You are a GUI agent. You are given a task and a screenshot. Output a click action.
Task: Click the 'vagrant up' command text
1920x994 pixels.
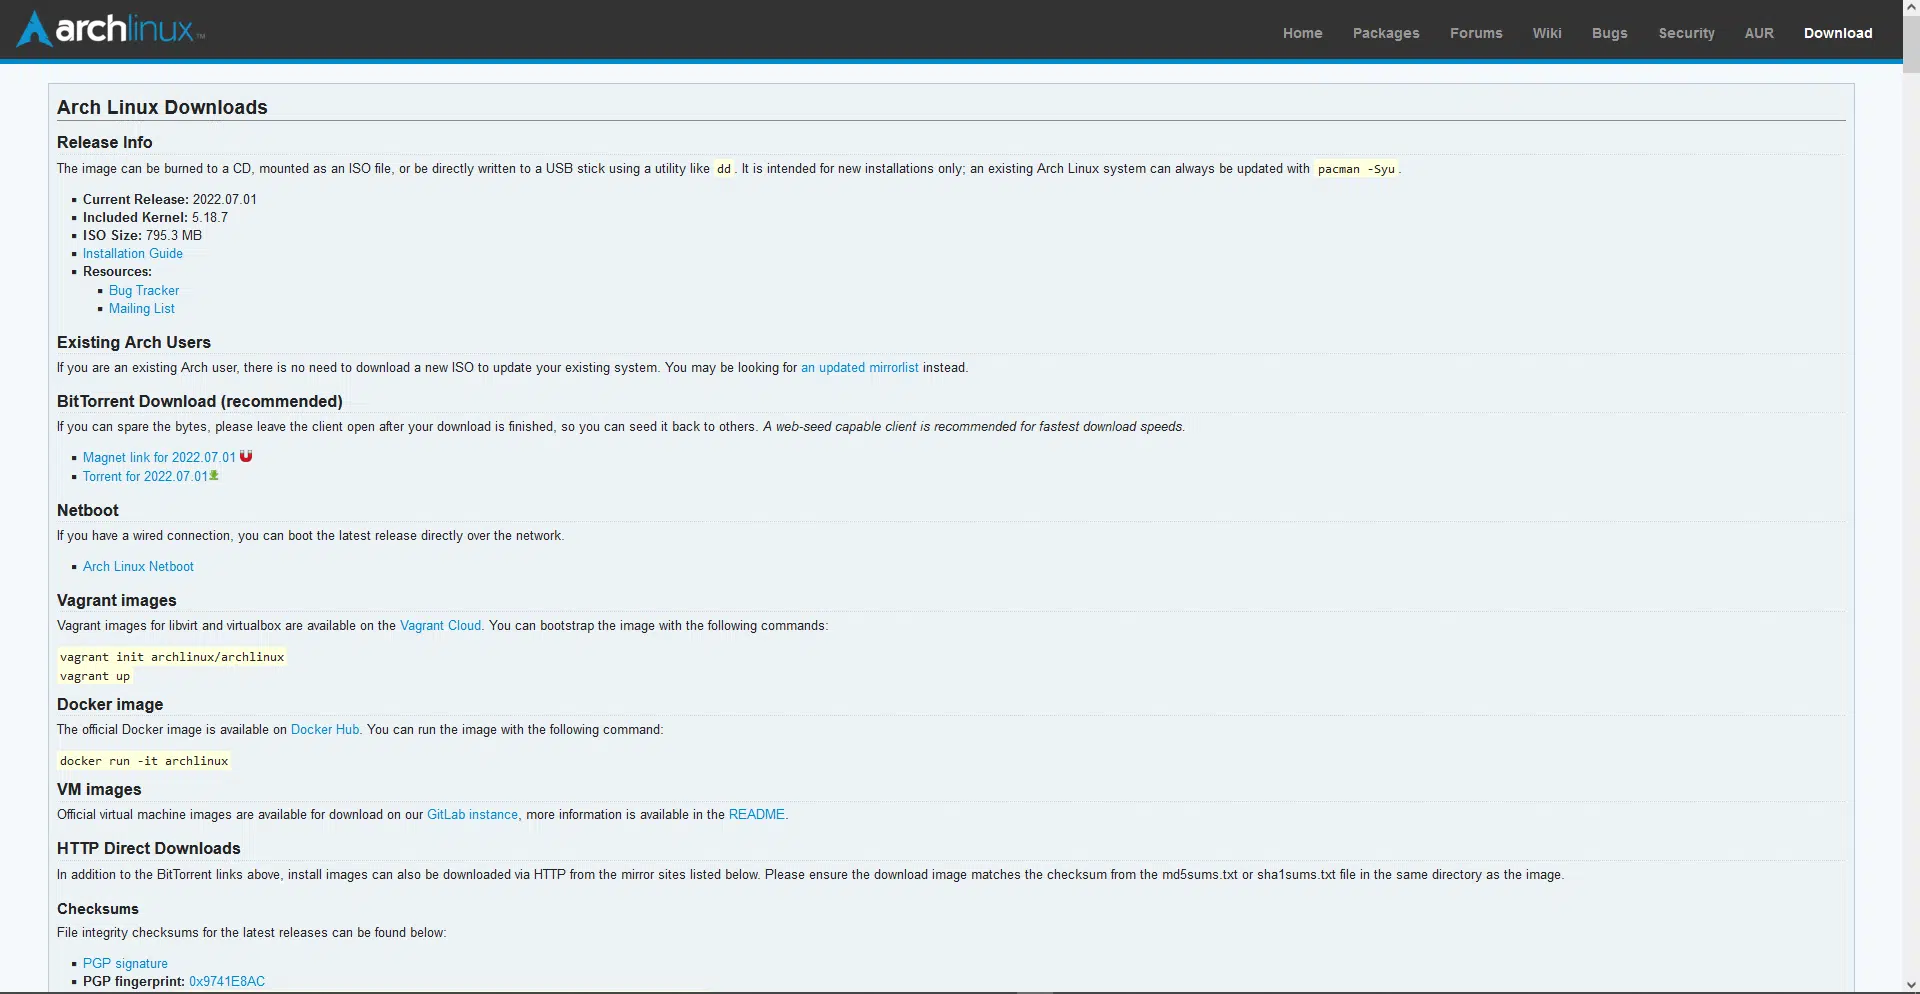pyautogui.click(x=95, y=677)
